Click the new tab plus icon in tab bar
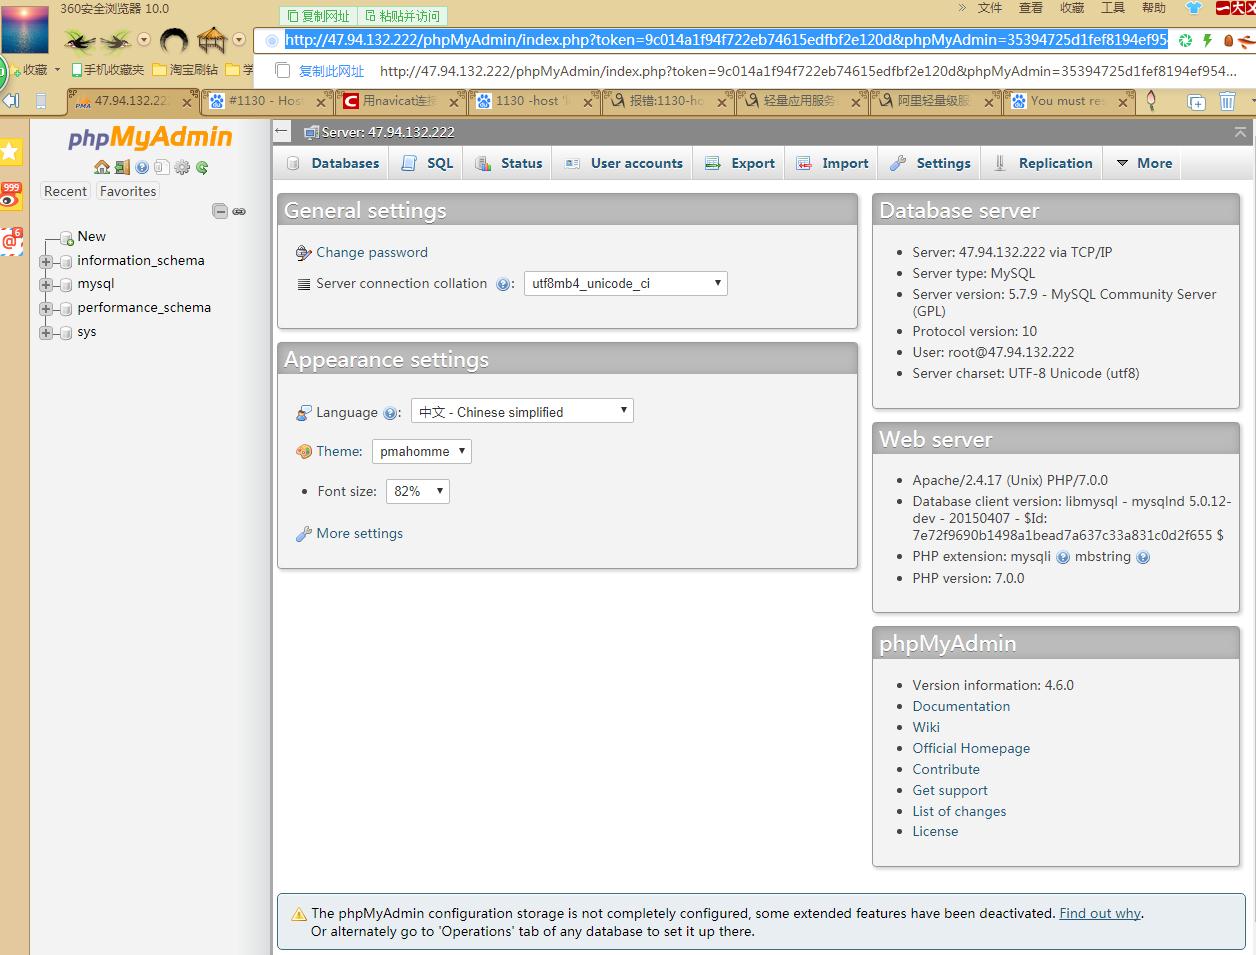The image size is (1256, 955). [1196, 102]
